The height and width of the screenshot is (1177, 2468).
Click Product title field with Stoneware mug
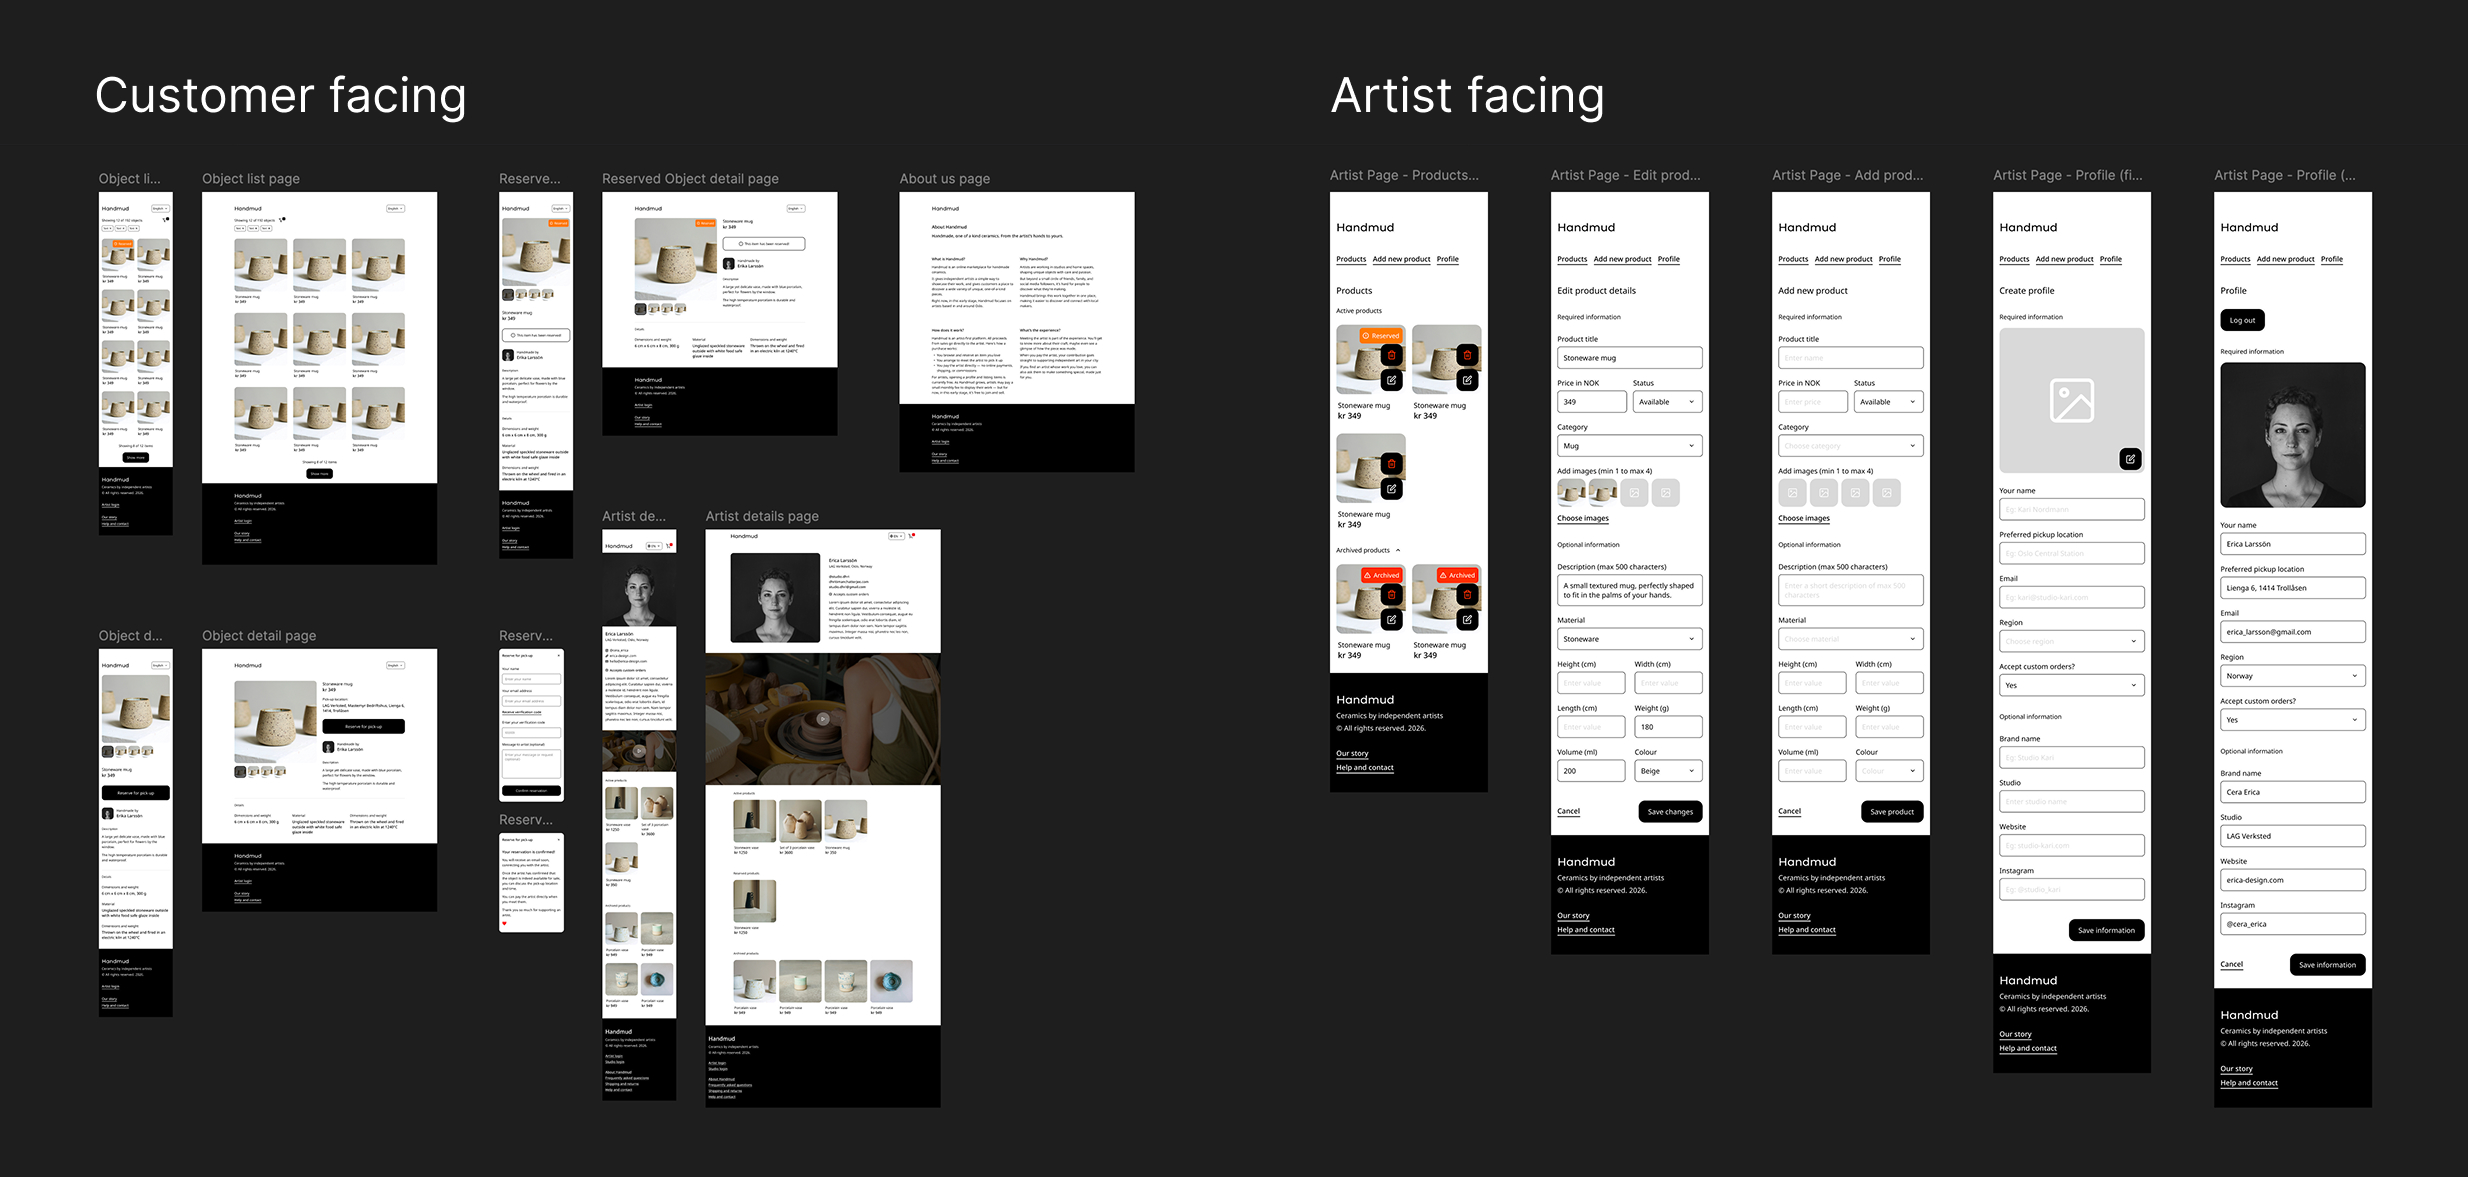(1630, 358)
